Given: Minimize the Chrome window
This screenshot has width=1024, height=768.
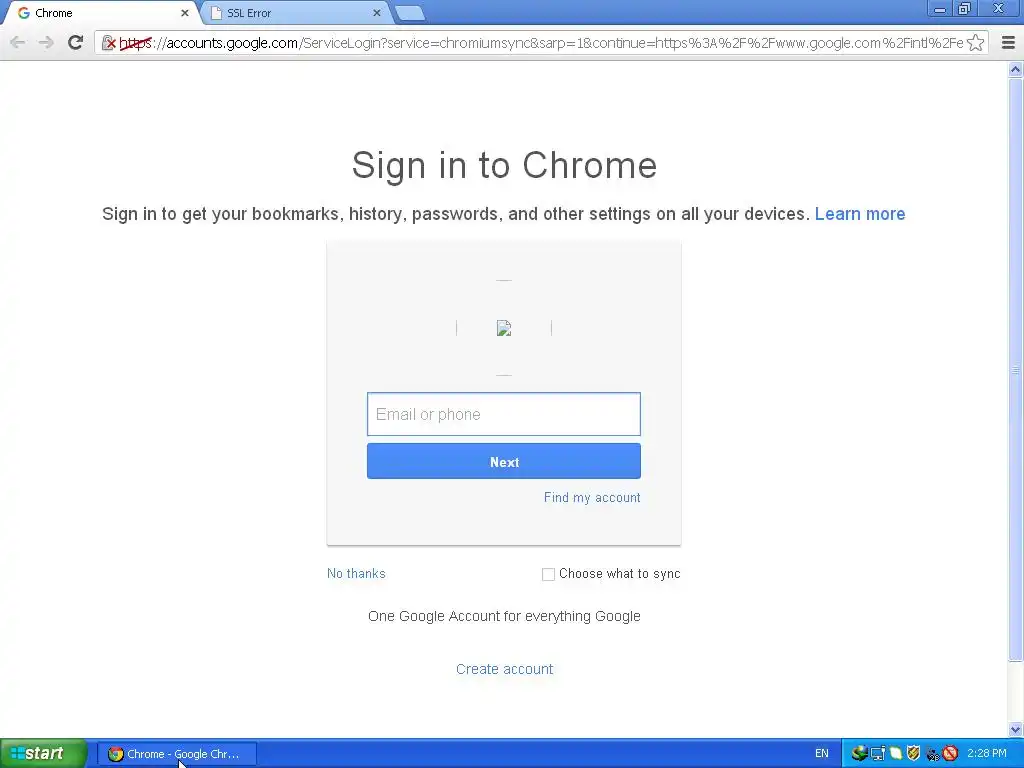Looking at the screenshot, I should 940,8.
